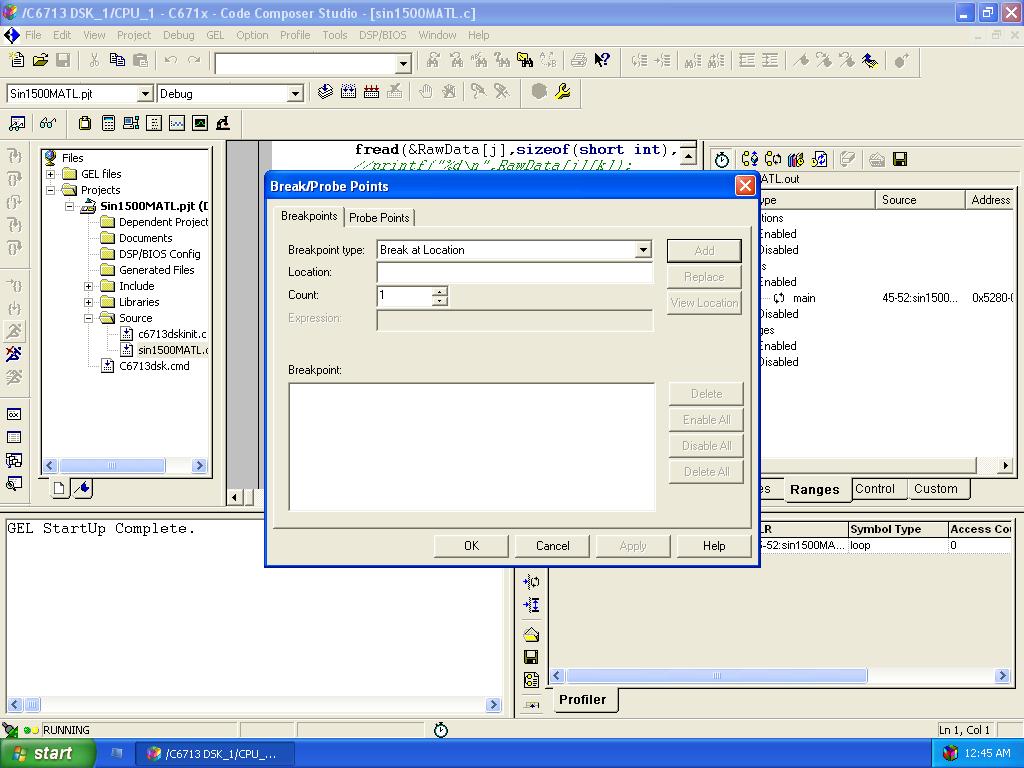Click the house icon beside Profiler panel
This screenshot has width=1024, height=768.
pyautogui.click(x=531, y=634)
